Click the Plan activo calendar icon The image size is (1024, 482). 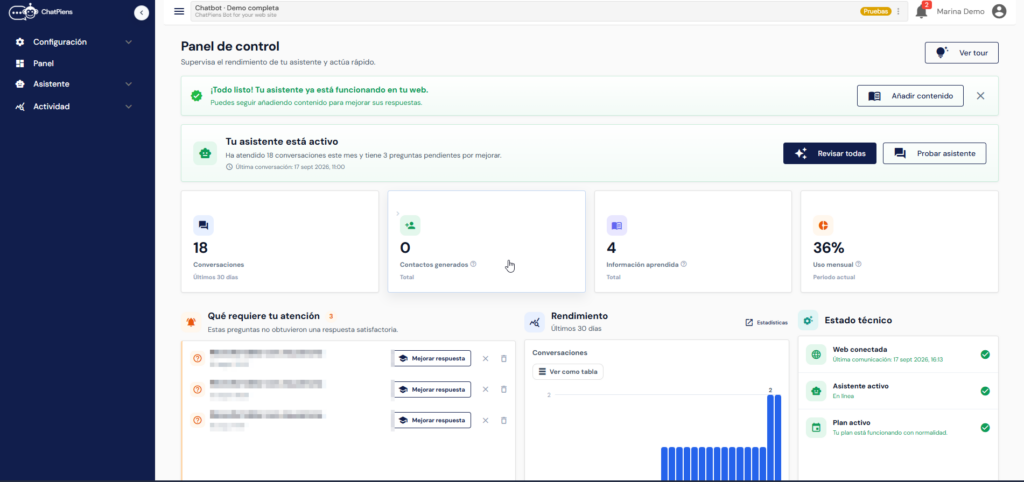(816, 428)
